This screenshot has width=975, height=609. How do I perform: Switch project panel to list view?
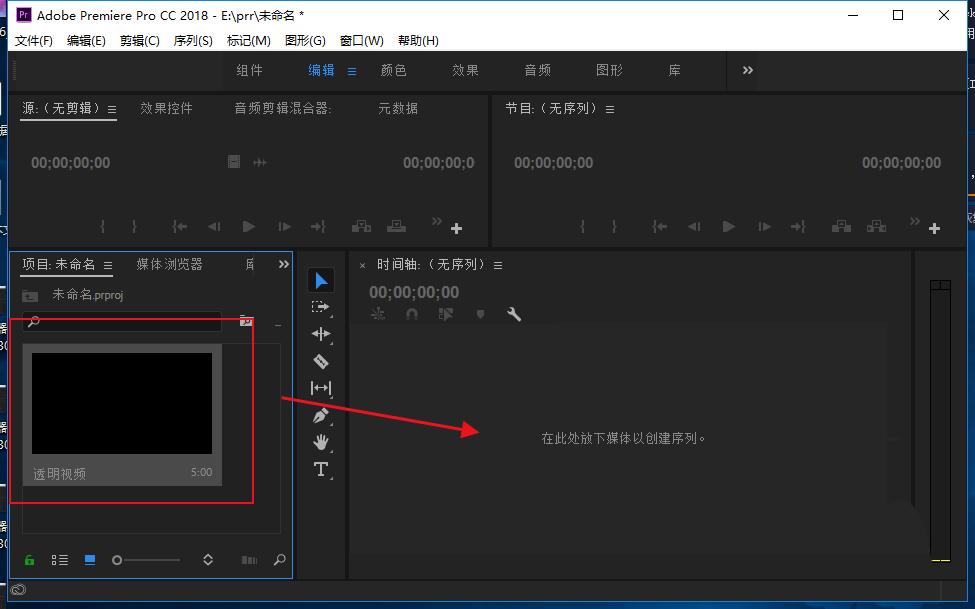click(60, 560)
